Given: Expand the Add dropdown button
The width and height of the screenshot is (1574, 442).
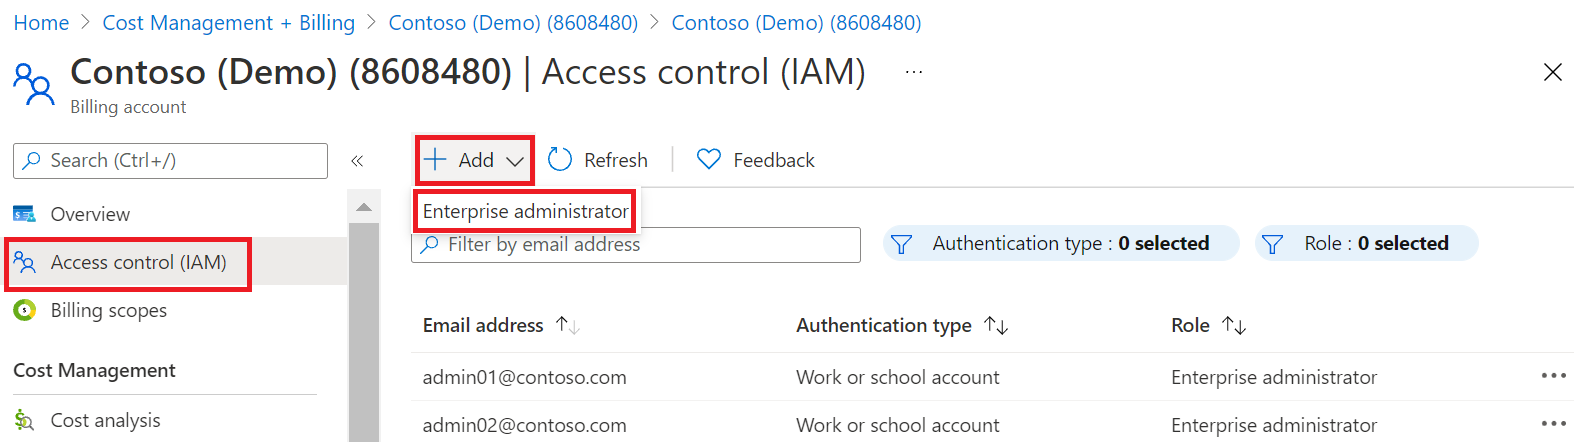Looking at the screenshot, I should click(474, 160).
